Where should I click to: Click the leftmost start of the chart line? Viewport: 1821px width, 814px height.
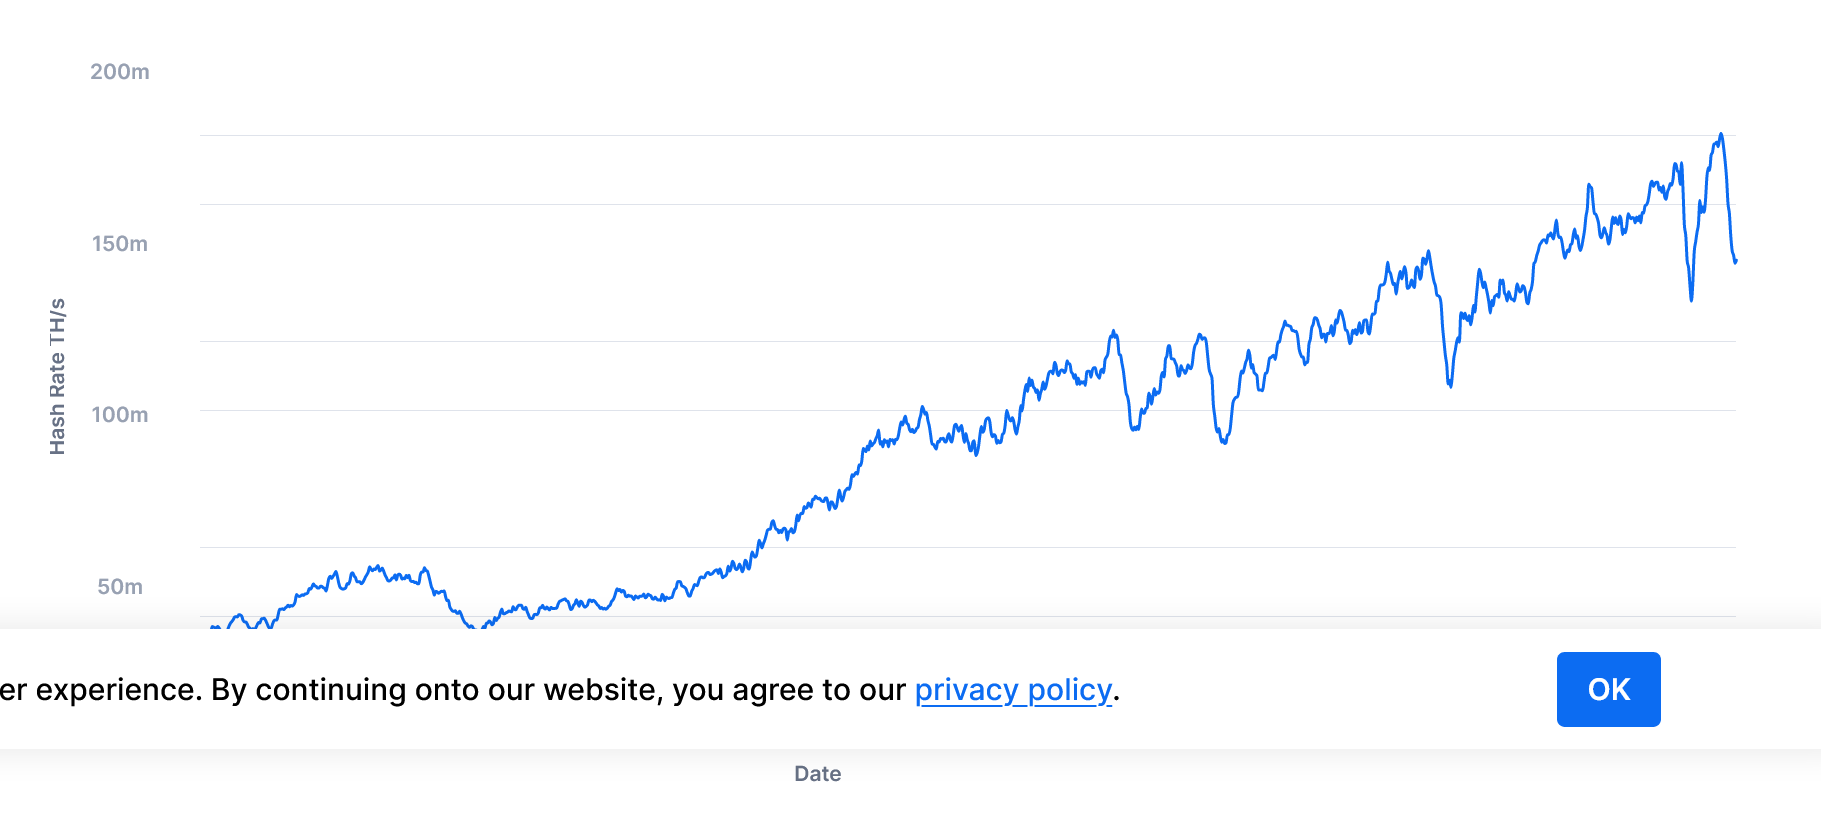click(212, 627)
